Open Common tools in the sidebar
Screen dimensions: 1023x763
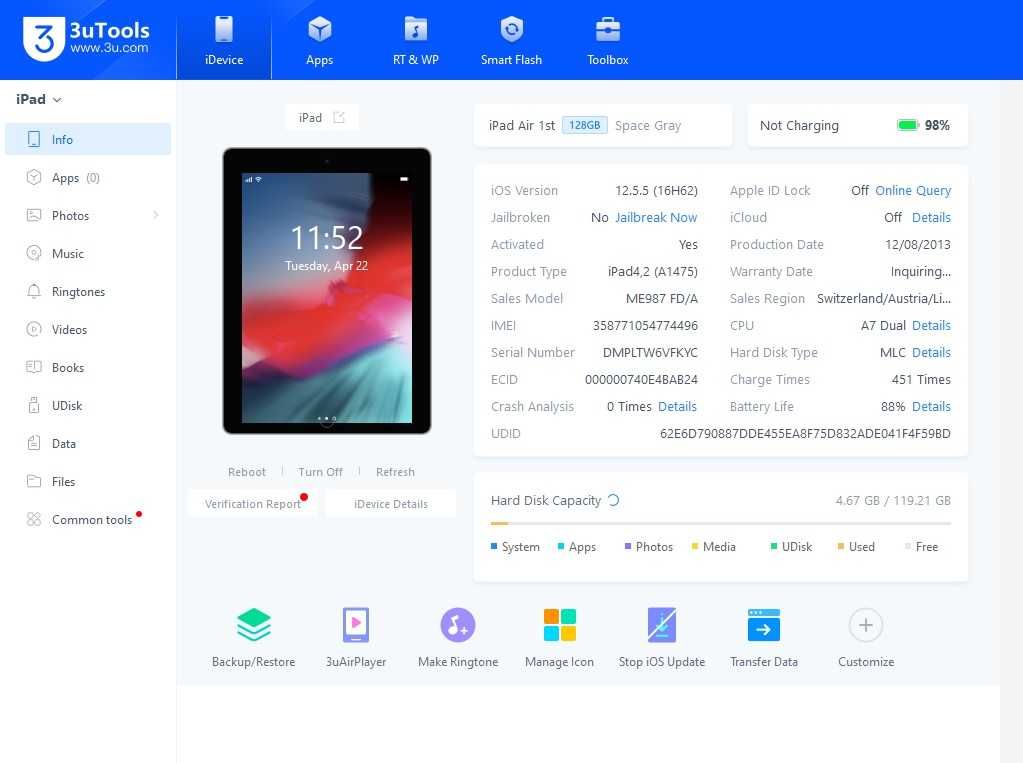coord(88,520)
